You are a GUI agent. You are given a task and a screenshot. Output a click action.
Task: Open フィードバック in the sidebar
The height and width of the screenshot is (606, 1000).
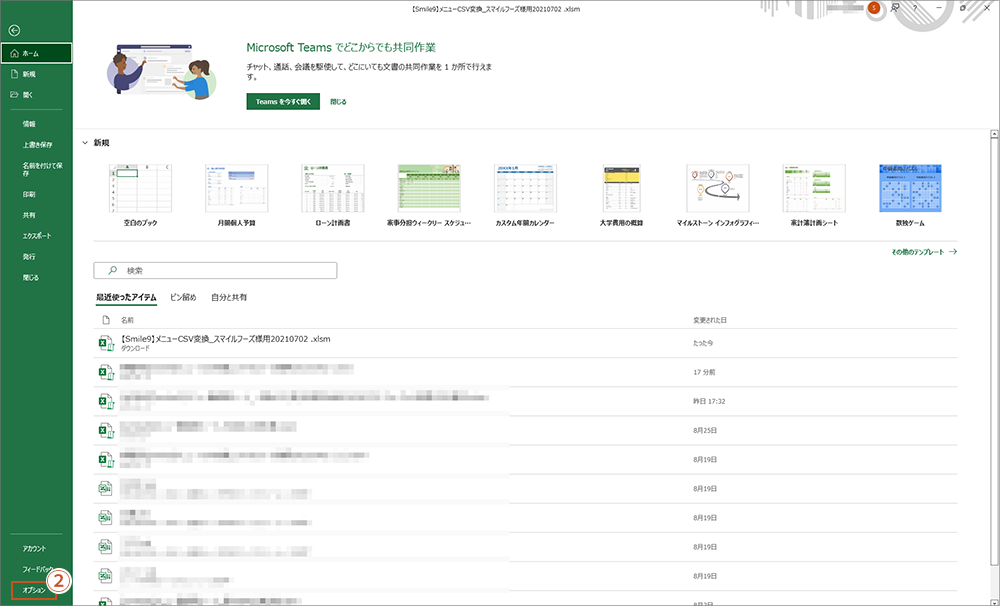coord(38,569)
